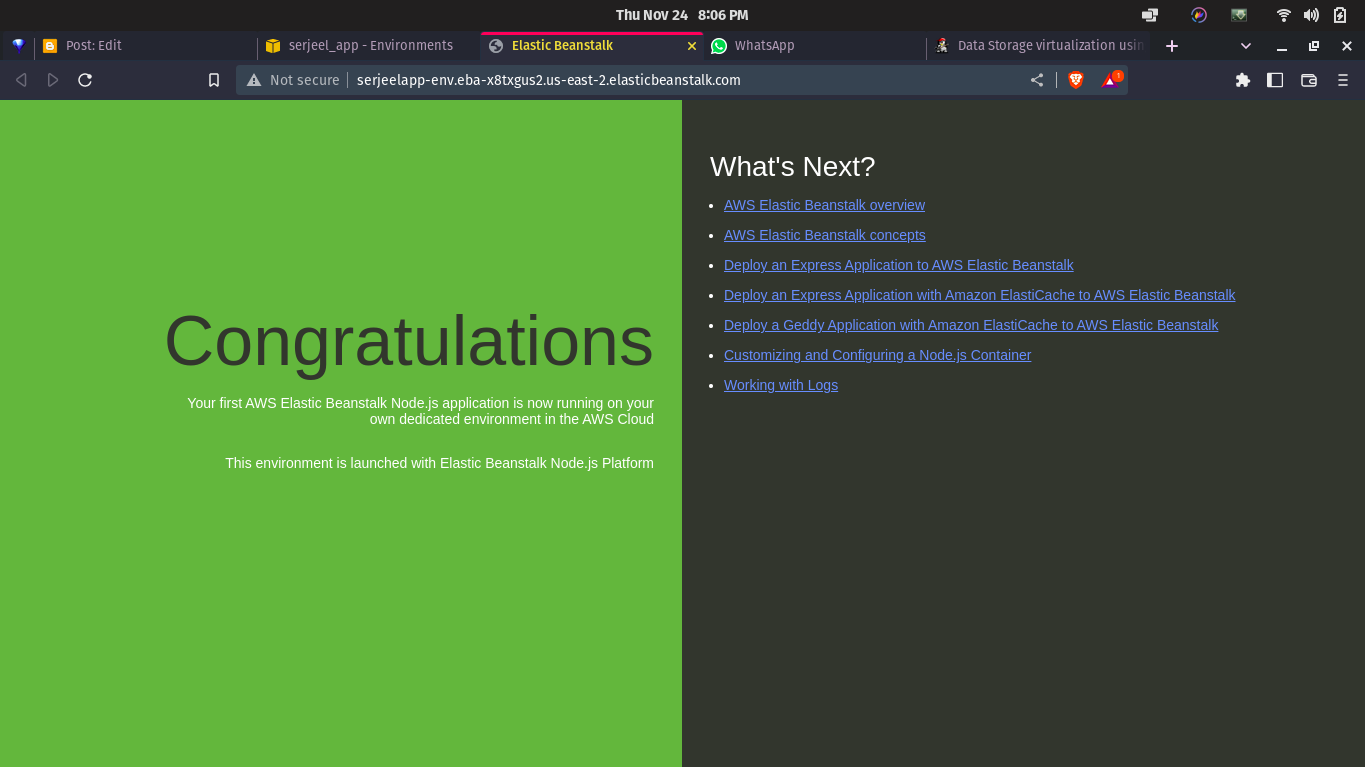Screen dimensions: 1365x767
Task: Open a new tab with plus button
Action: coord(1172,46)
